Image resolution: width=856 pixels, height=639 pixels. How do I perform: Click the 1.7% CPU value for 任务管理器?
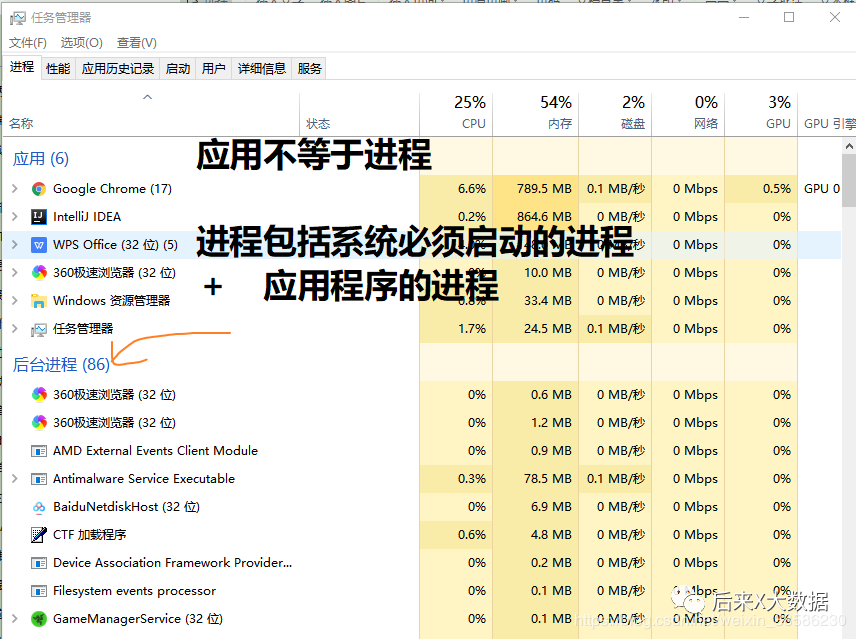point(472,329)
